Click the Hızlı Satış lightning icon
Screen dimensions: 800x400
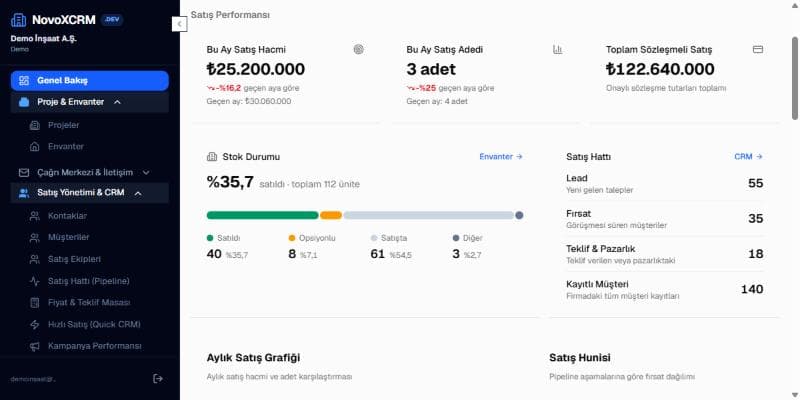pos(35,324)
